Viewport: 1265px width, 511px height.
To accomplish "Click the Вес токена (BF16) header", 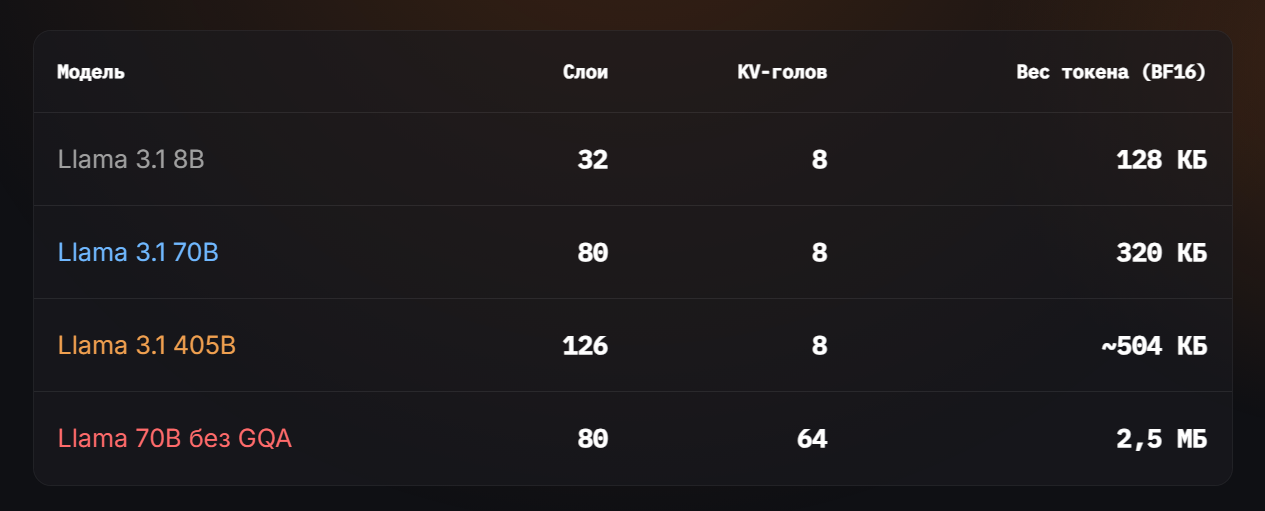I will pos(1111,72).
